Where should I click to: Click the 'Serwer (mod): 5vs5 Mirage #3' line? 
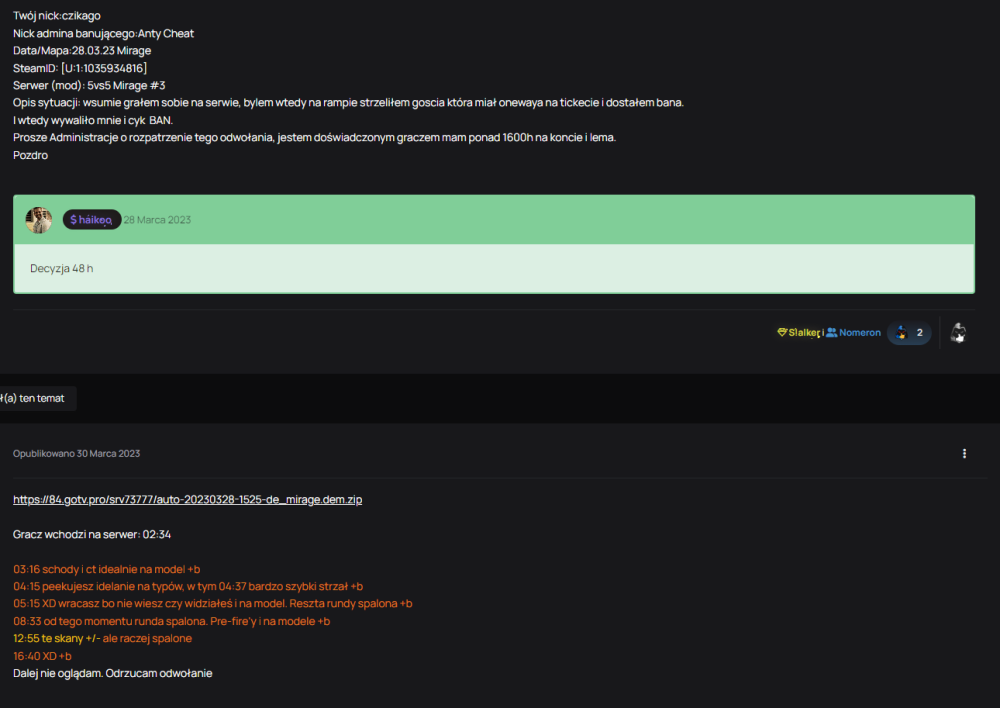tap(89, 85)
